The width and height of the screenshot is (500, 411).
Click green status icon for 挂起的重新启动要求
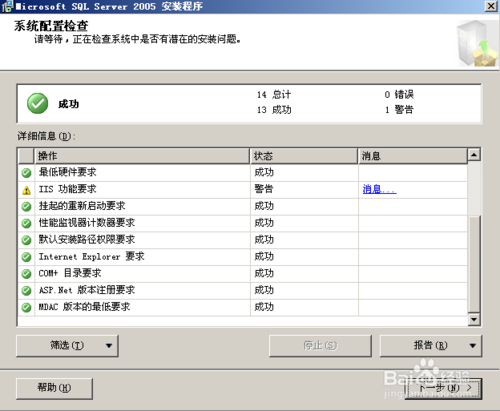point(26,206)
